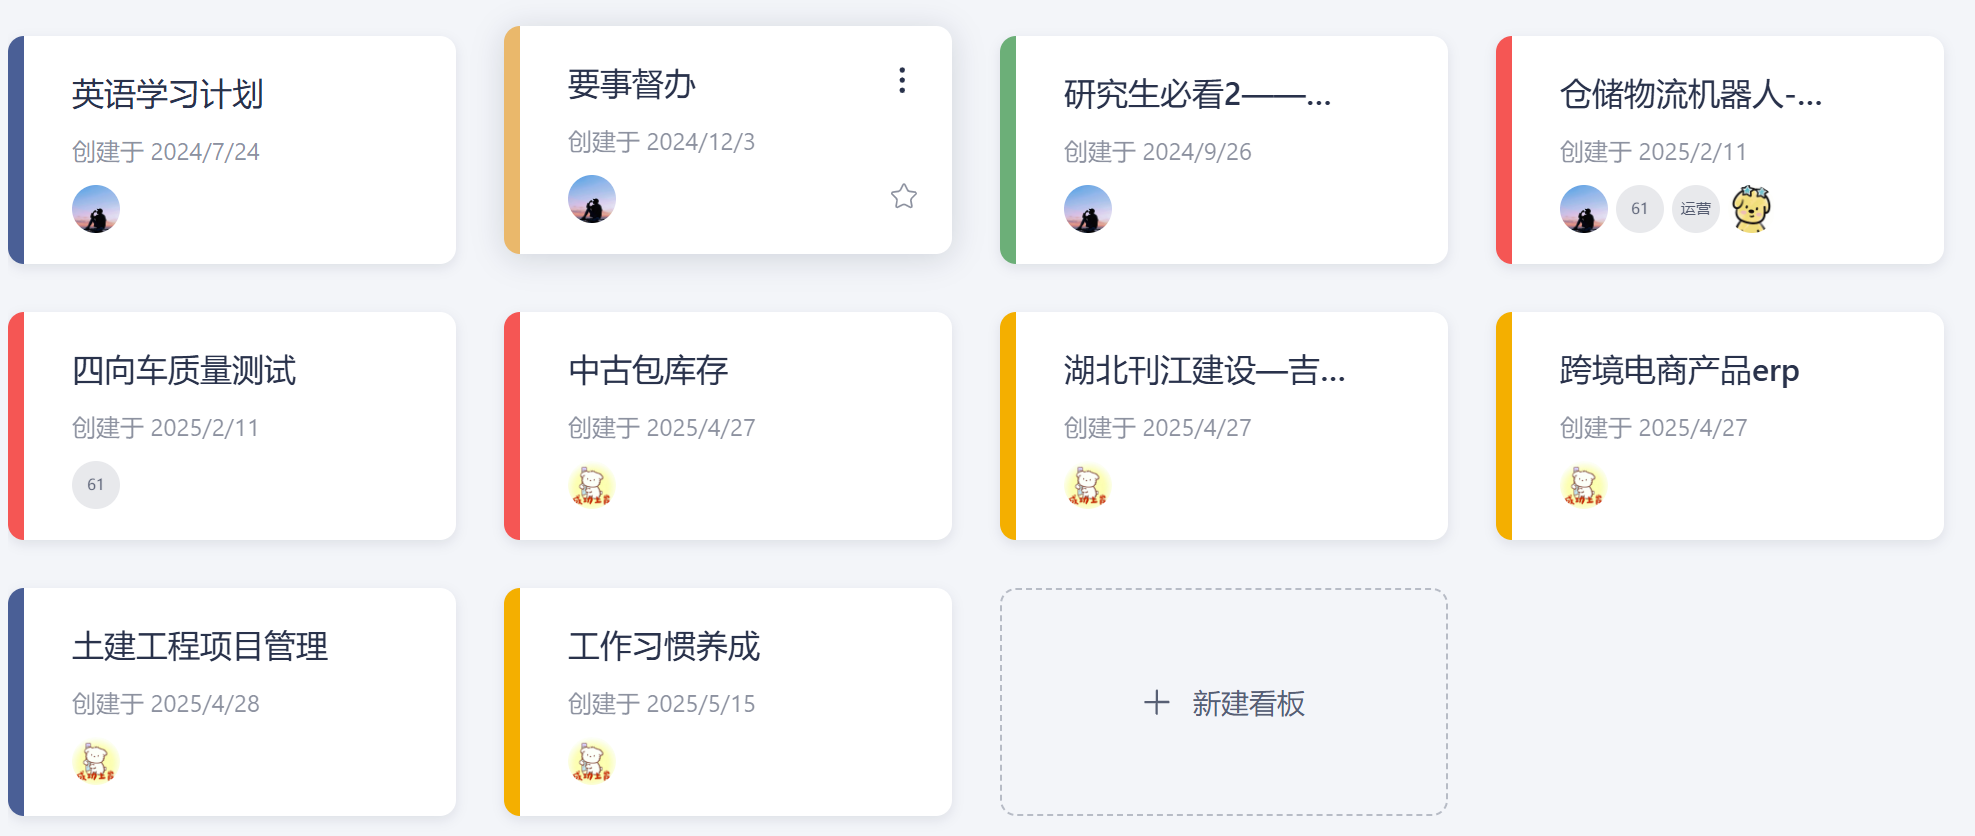Open the 要事督办 board options menu

(902, 80)
